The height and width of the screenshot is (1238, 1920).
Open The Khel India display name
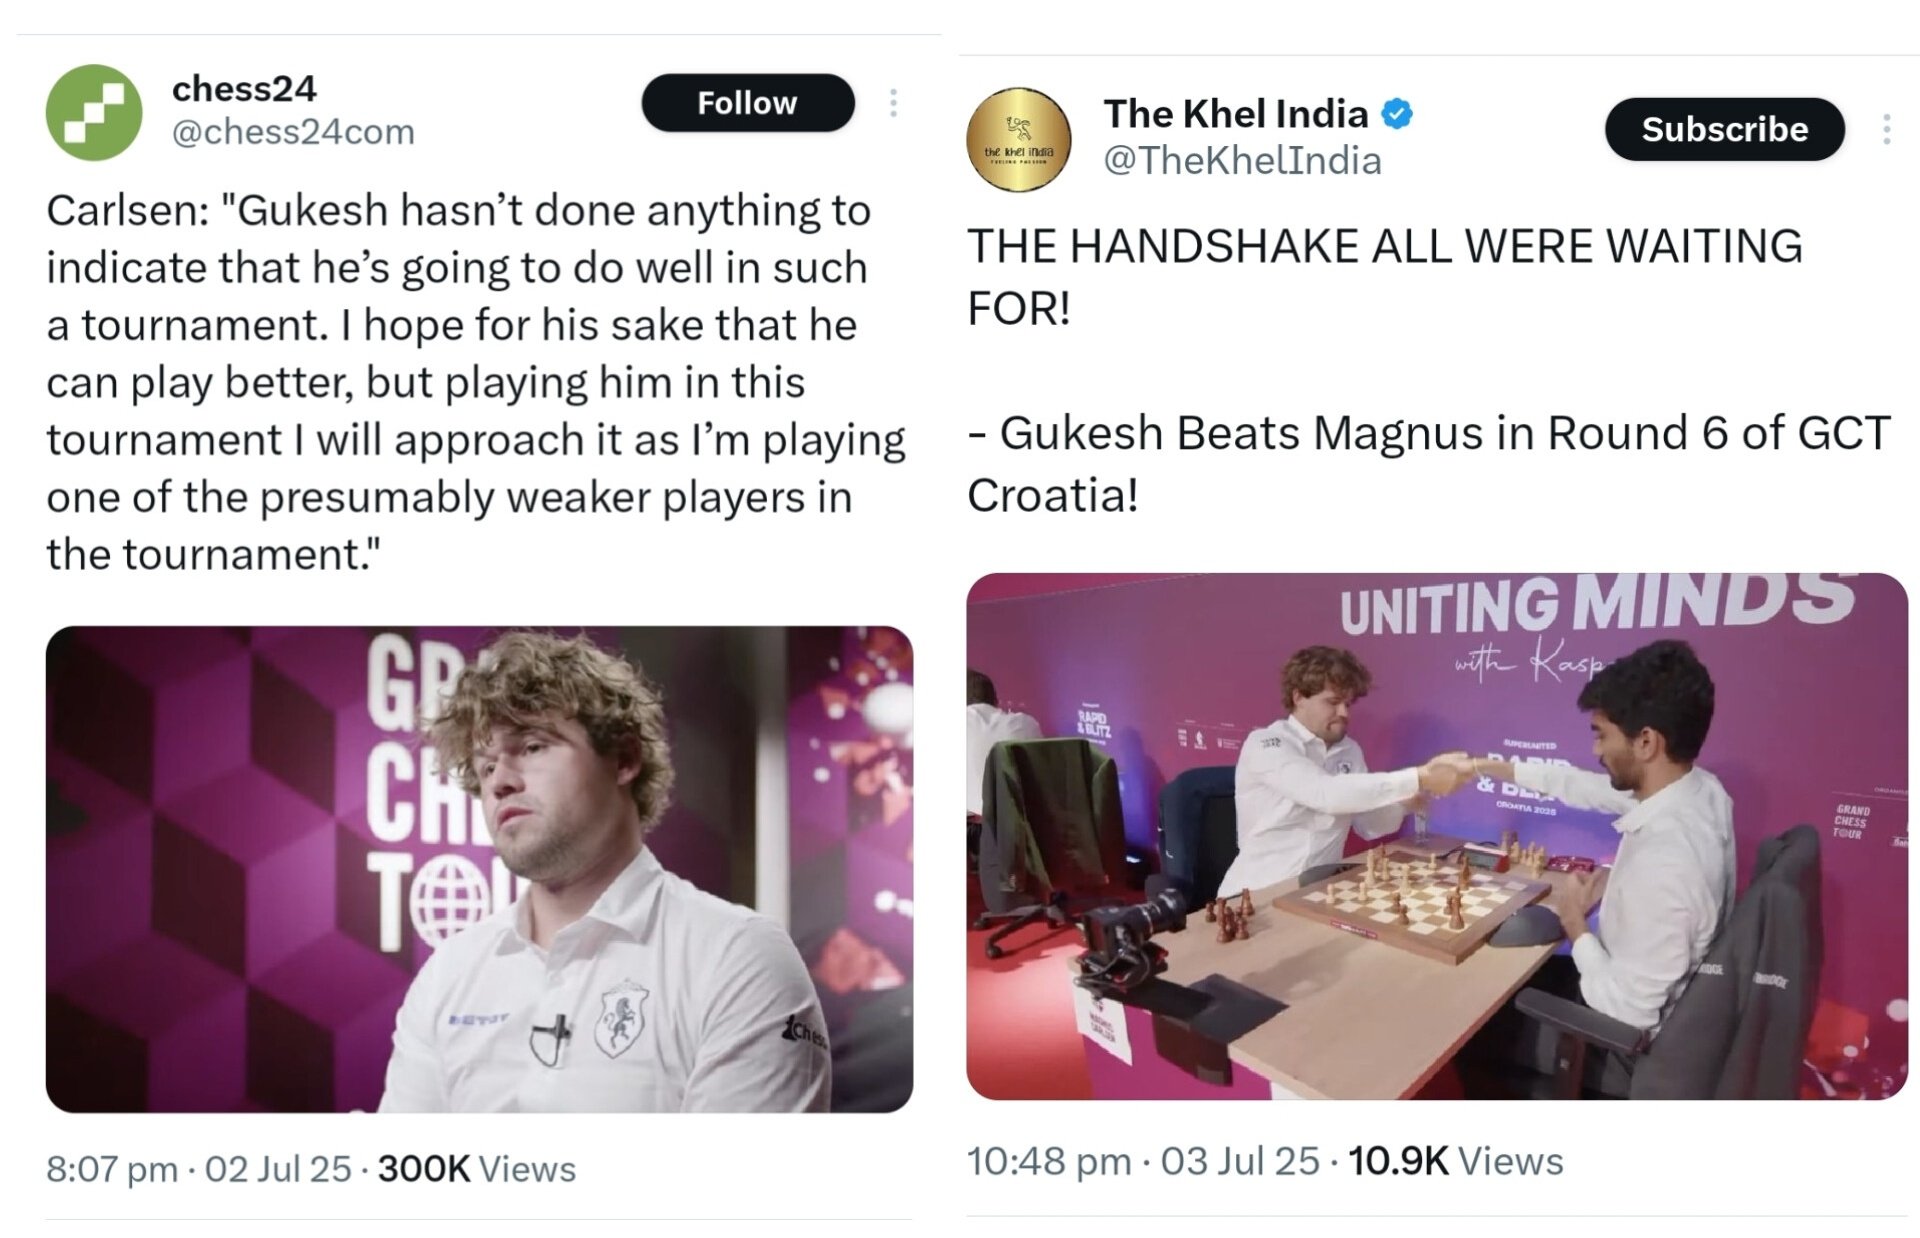coord(1235,114)
